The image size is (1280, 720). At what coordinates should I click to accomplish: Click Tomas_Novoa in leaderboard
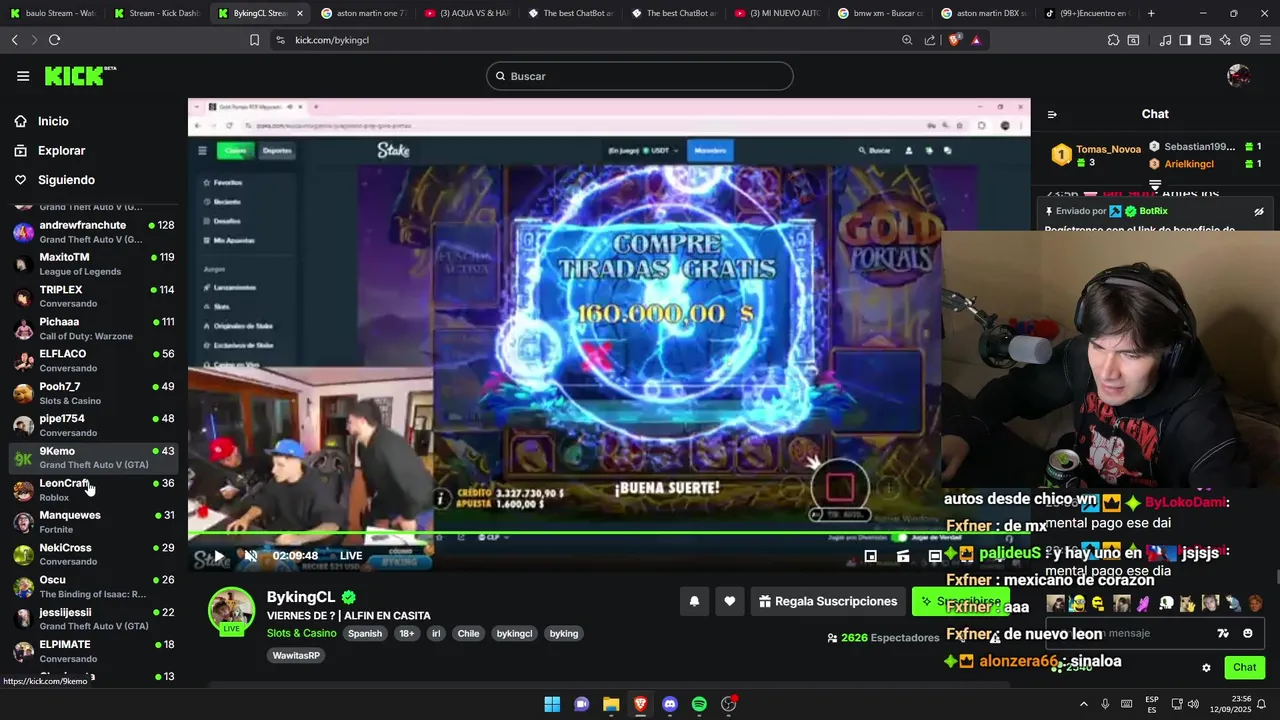click(1108, 149)
